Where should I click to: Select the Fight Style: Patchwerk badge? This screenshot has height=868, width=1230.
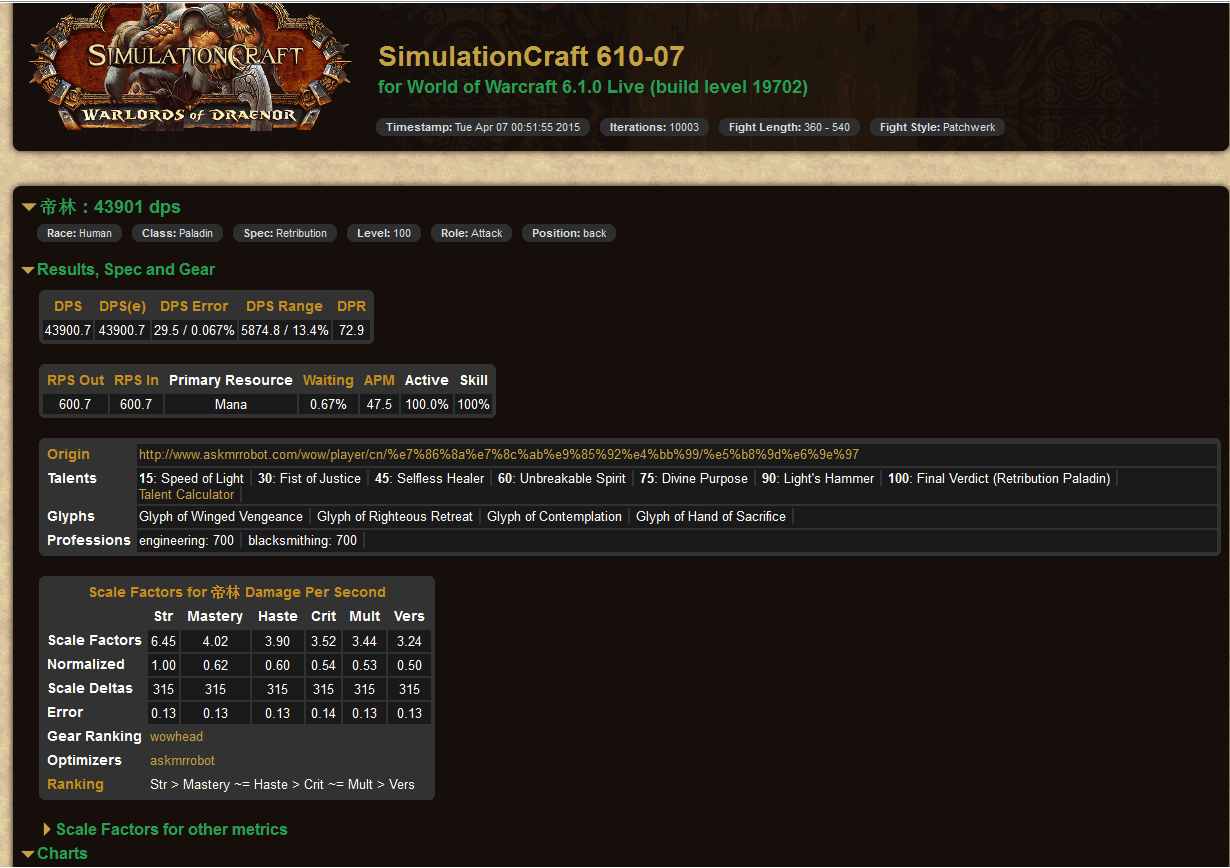tap(937, 127)
